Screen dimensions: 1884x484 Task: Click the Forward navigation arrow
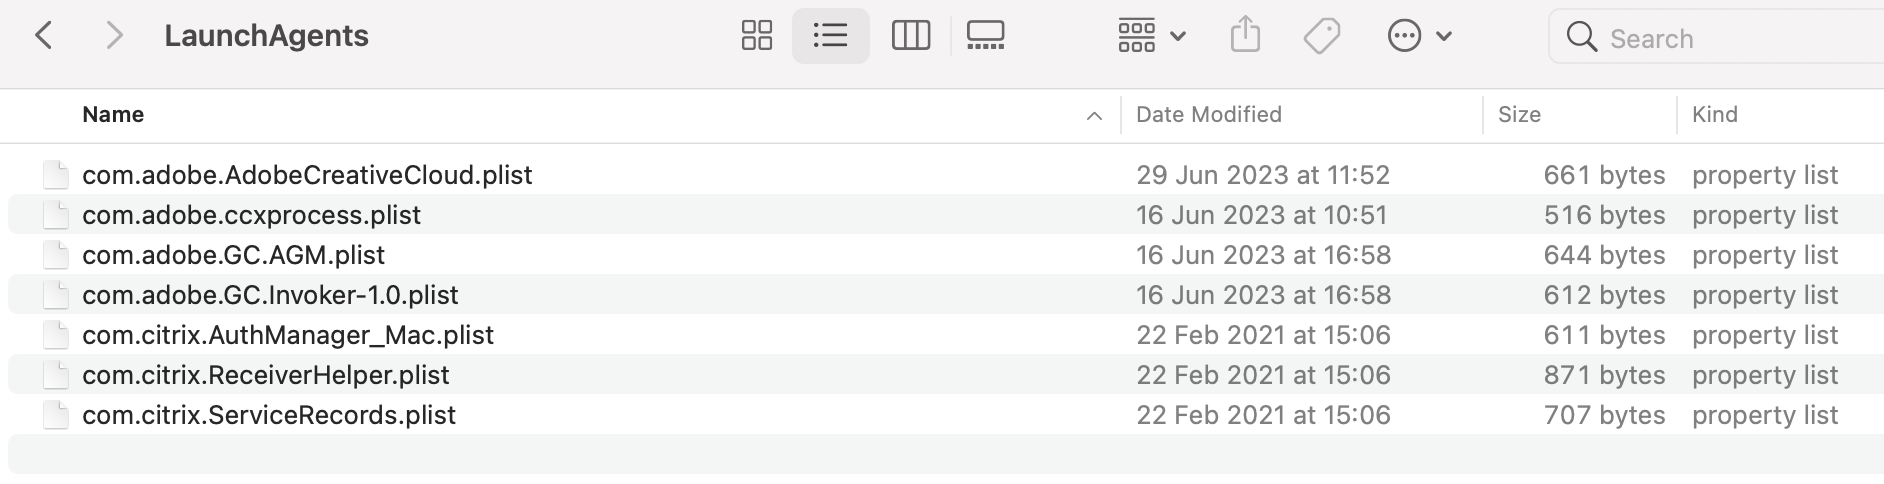(x=115, y=36)
